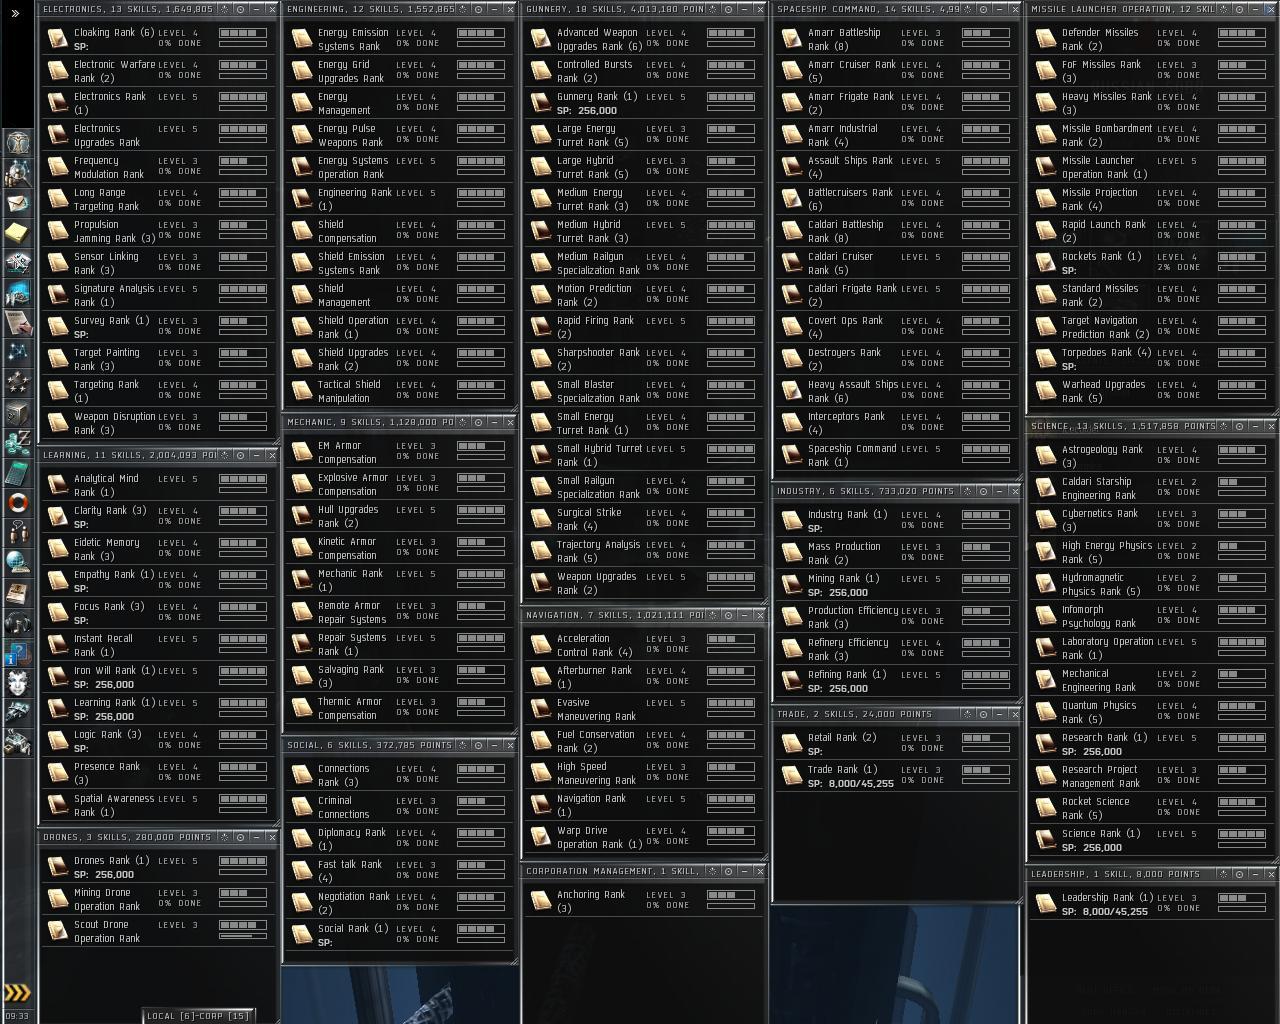This screenshot has width=1280, height=1024.
Task: Click the sparkle icon in Social window header
Action: pyautogui.click(x=463, y=745)
